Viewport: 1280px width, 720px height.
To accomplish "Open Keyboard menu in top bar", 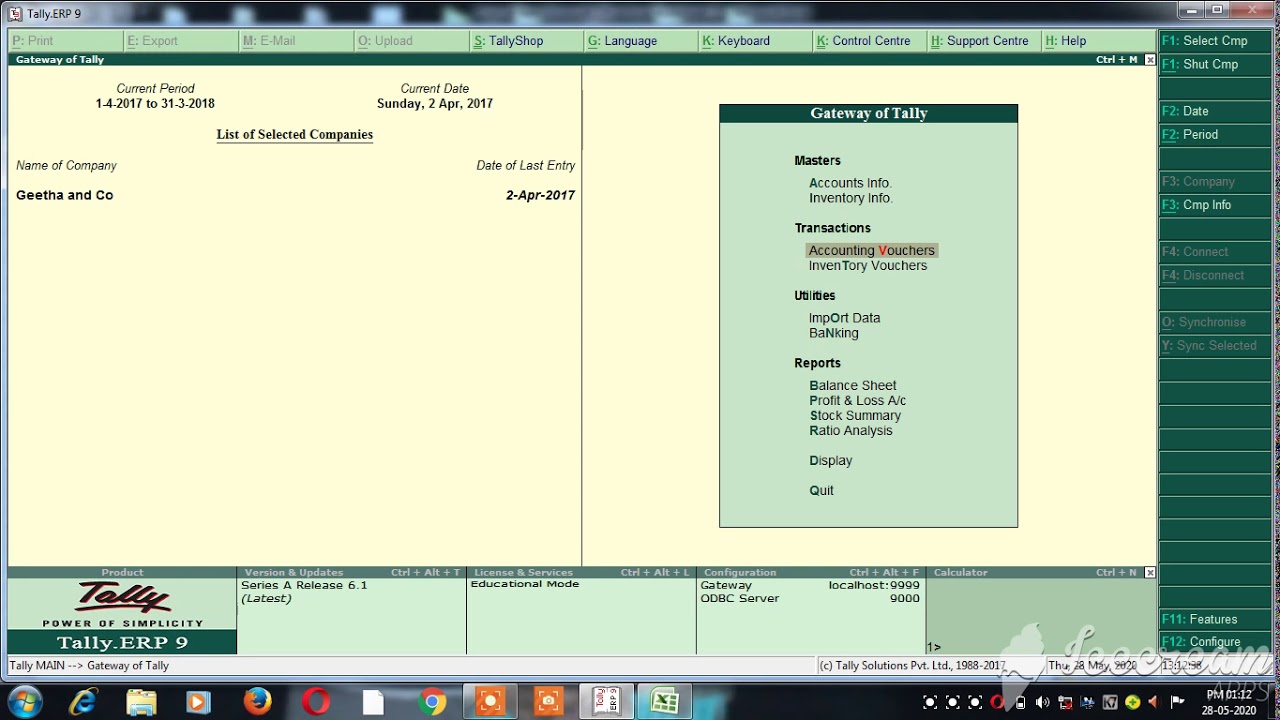I will [x=756, y=41].
